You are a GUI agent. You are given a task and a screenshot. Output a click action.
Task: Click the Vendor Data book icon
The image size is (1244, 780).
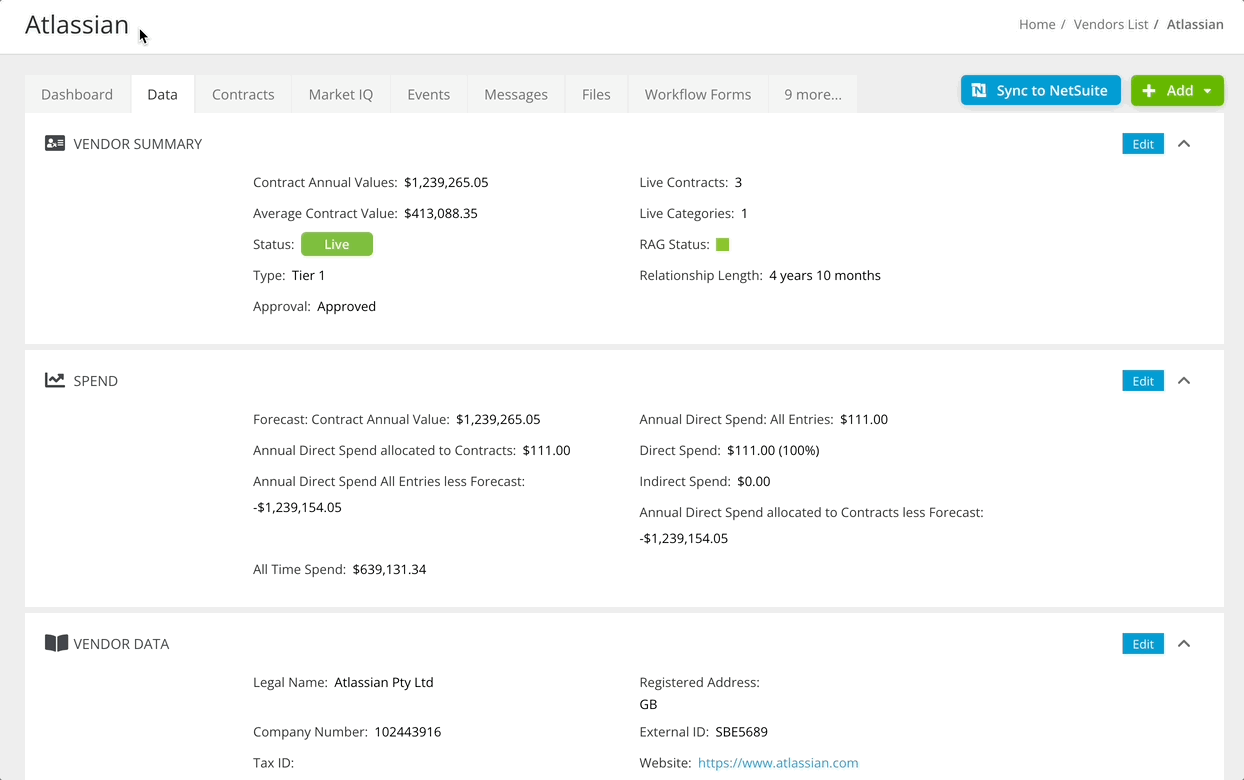point(57,643)
